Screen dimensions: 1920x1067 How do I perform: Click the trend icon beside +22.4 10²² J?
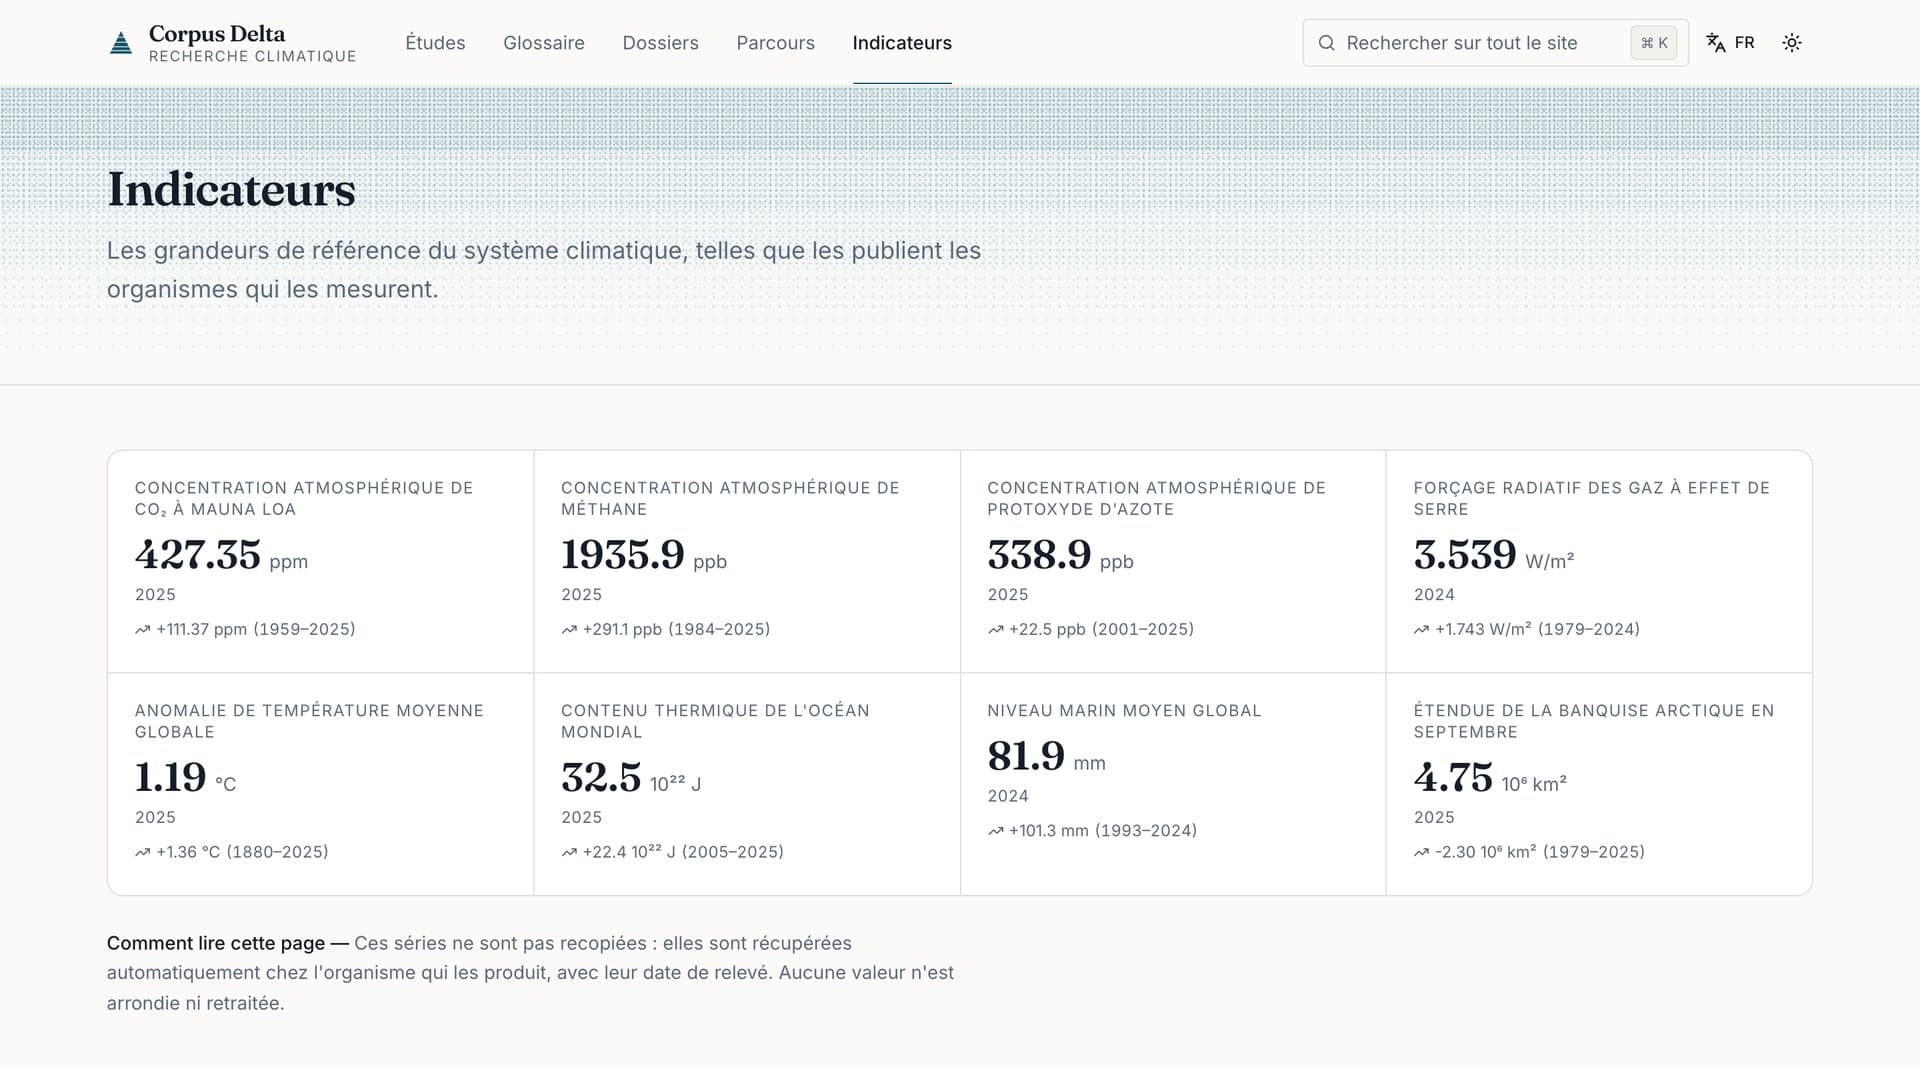click(x=569, y=853)
